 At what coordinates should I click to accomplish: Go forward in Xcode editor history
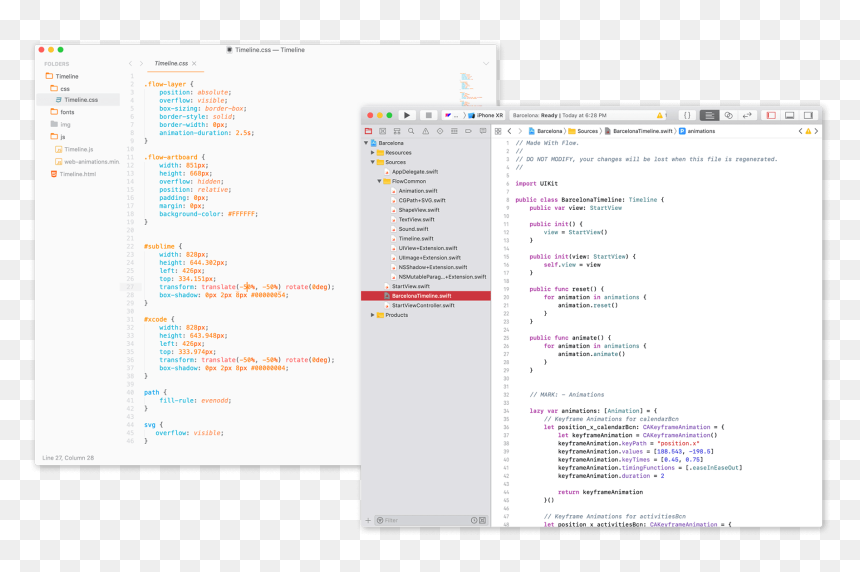[x=520, y=131]
